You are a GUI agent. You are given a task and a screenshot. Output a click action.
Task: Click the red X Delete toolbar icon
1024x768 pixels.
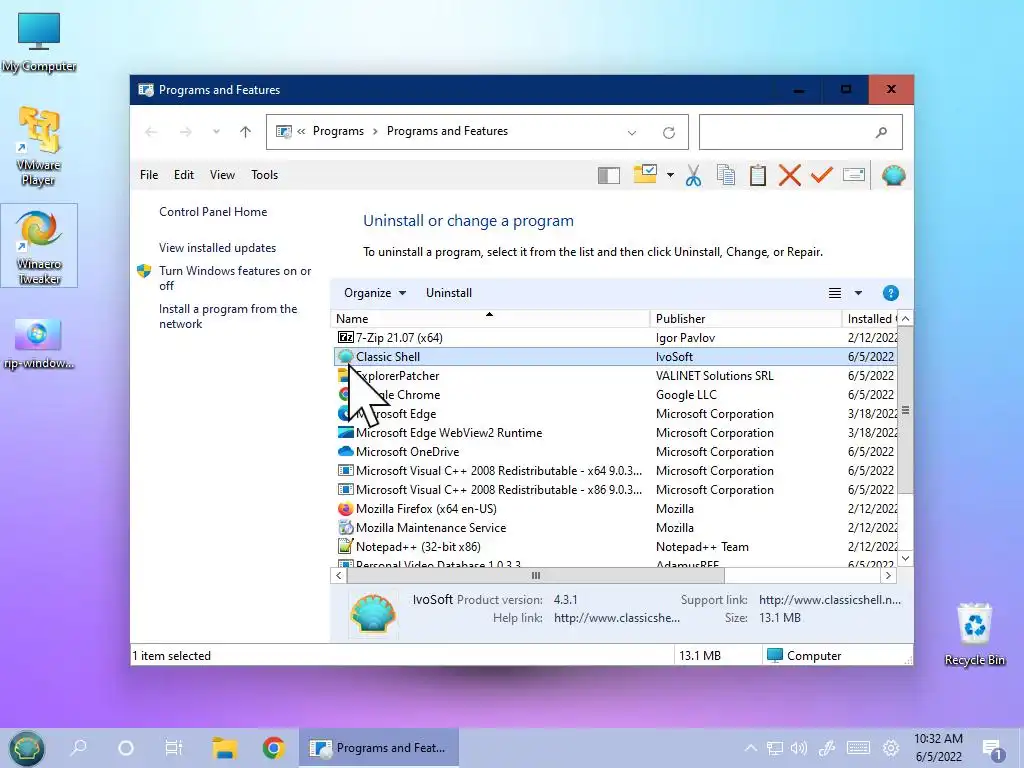click(x=790, y=175)
